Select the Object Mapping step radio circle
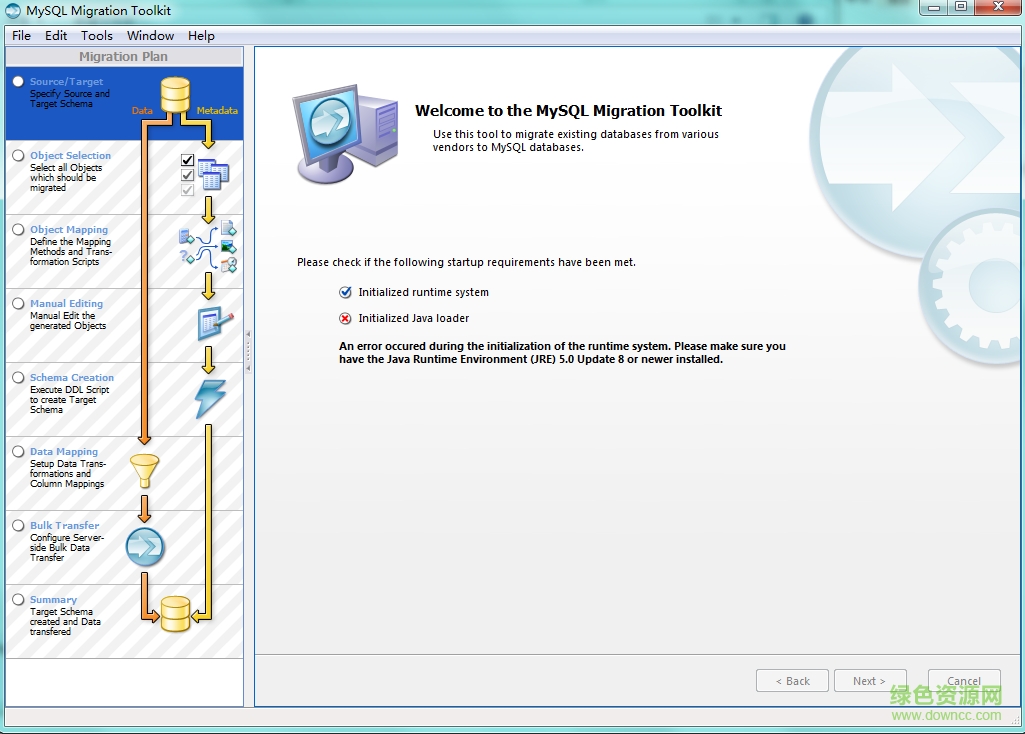Screen dimensions: 1025x734 [x=17, y=228]
